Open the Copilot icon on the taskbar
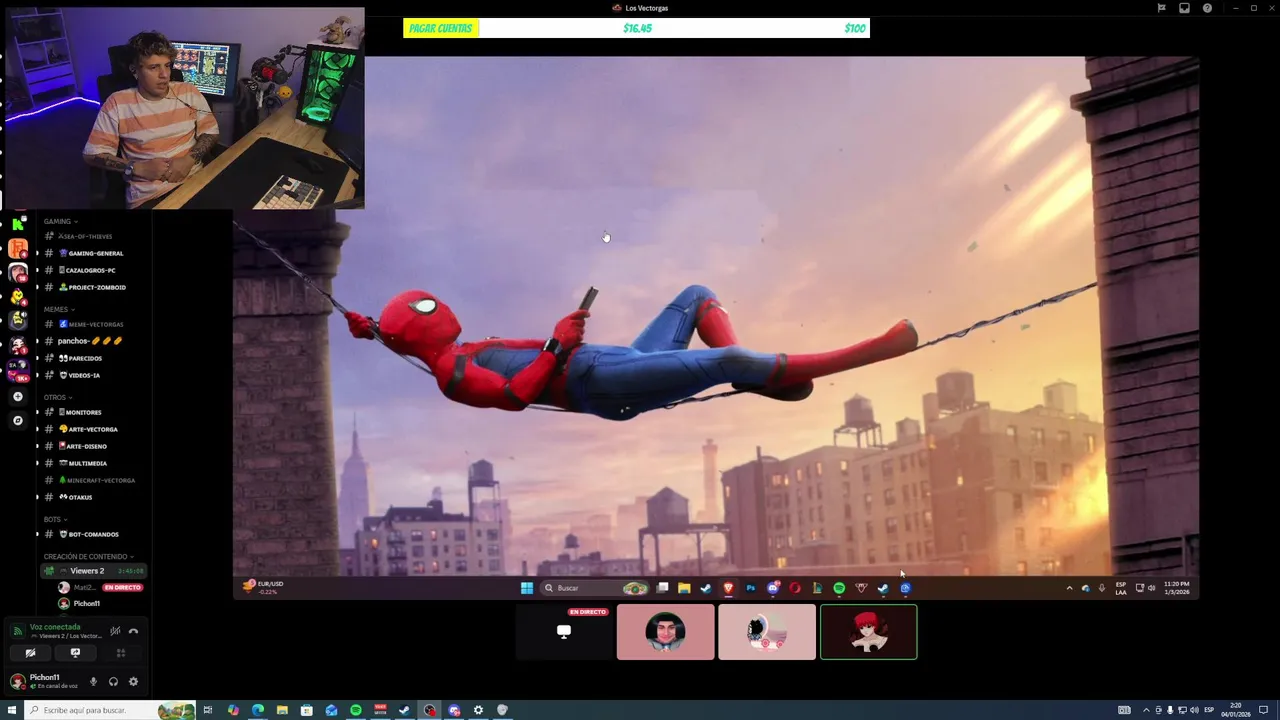The width and height of the screenshot is (1280, 720). [233, 710]
